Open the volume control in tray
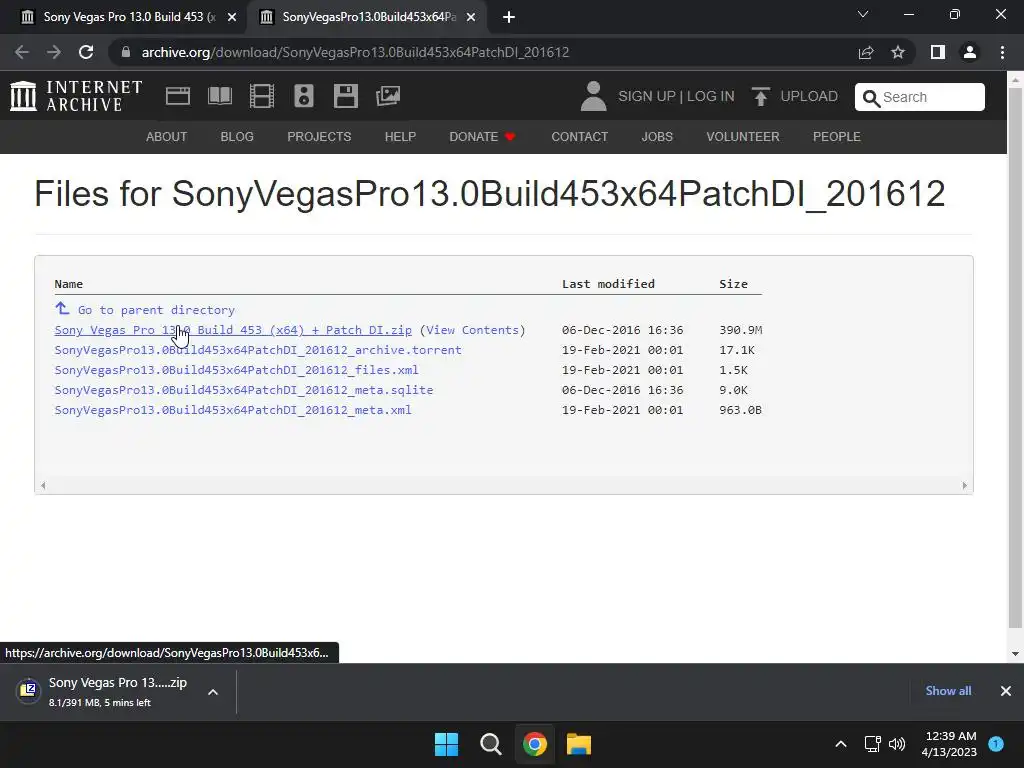 click(x=897, y=744)
